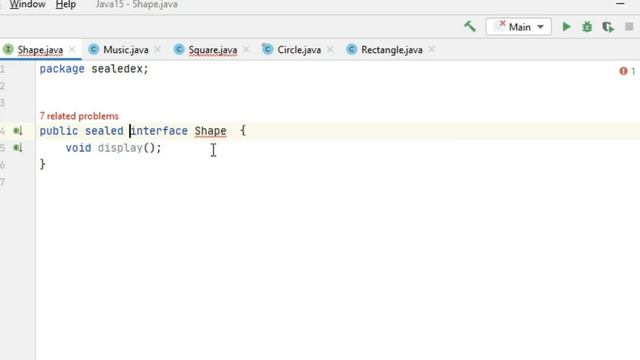The height and width of the screenshot is (360, 640).
Task: Click the implementations gutter icon on line 5
Action: [18, 147]
